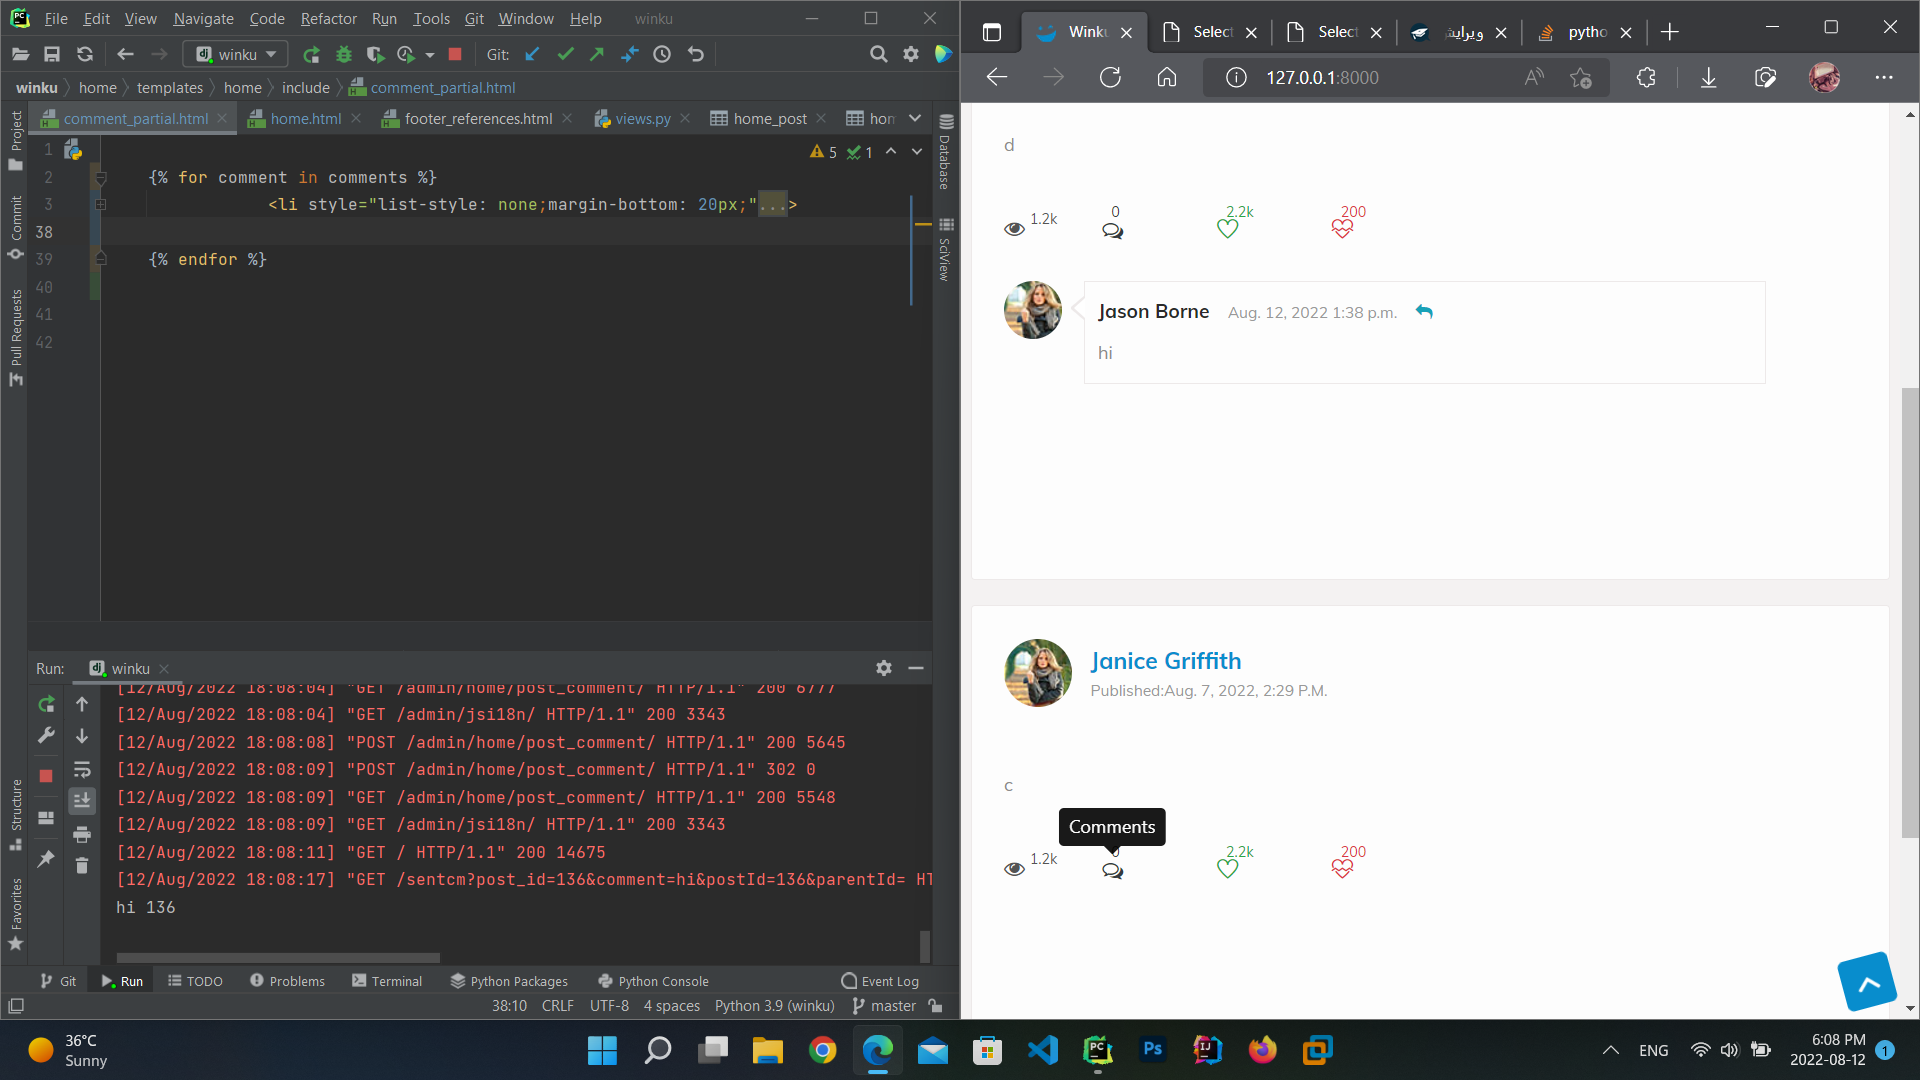
Task: Open the Refactor menu
Action: click(328, 19)
